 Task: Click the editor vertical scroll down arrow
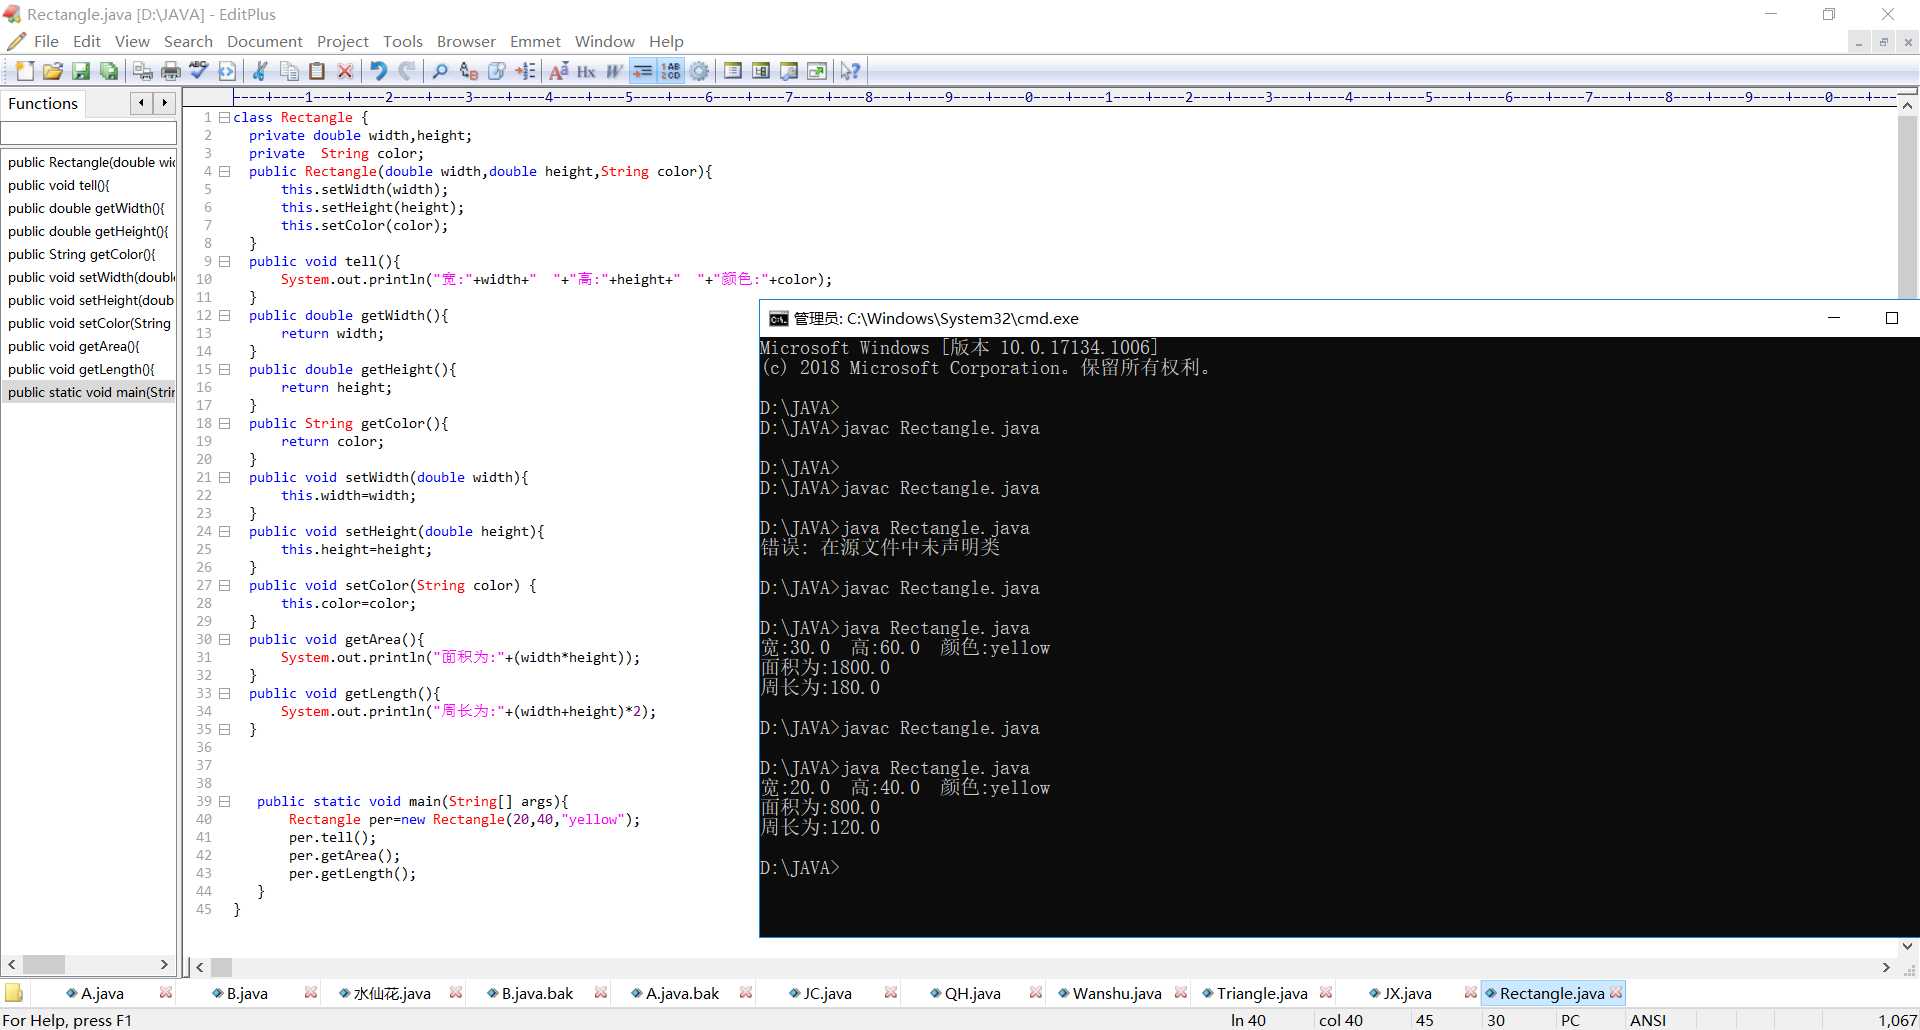(x=1907, y=946)
